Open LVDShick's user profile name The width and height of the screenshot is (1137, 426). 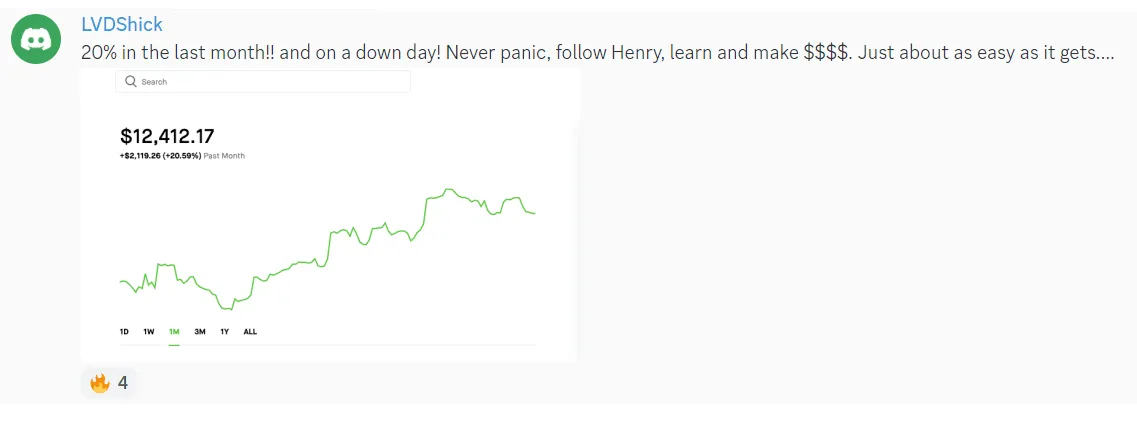[x=121, y=24]
